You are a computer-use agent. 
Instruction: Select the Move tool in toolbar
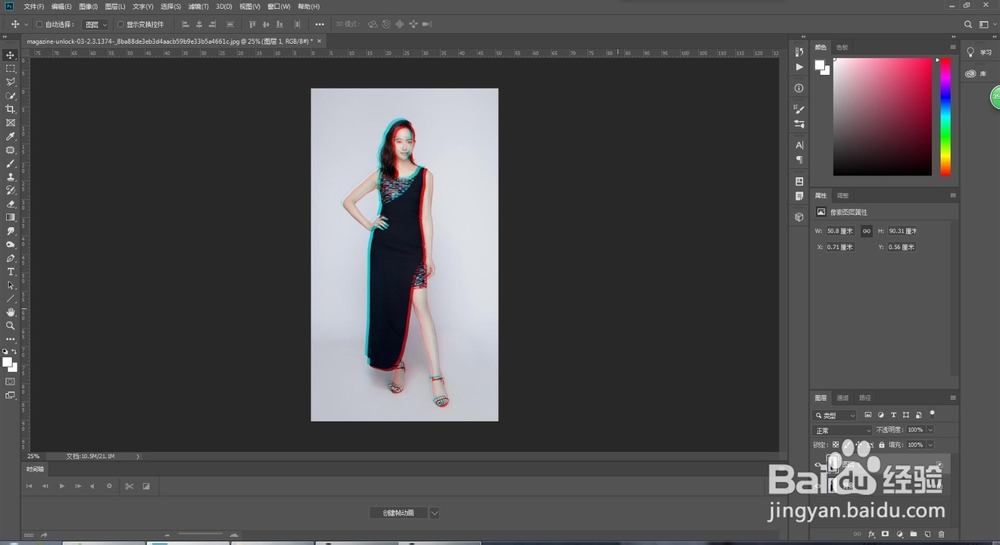[x=10, y=55]
